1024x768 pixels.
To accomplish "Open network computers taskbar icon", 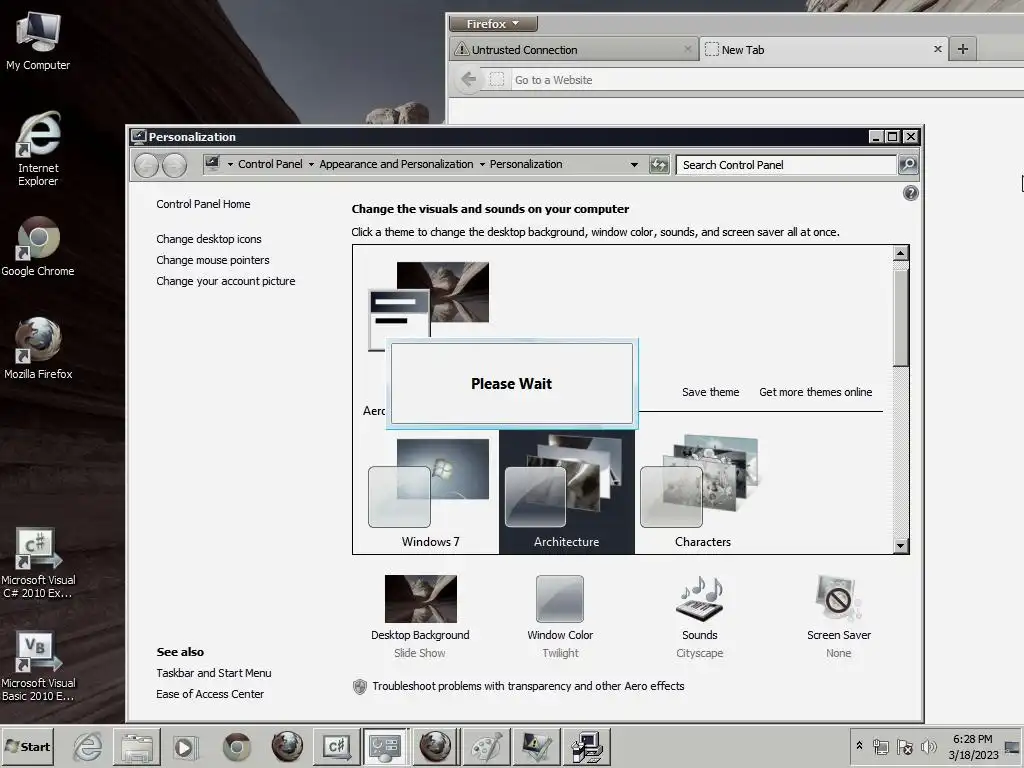I will (586, 746).
